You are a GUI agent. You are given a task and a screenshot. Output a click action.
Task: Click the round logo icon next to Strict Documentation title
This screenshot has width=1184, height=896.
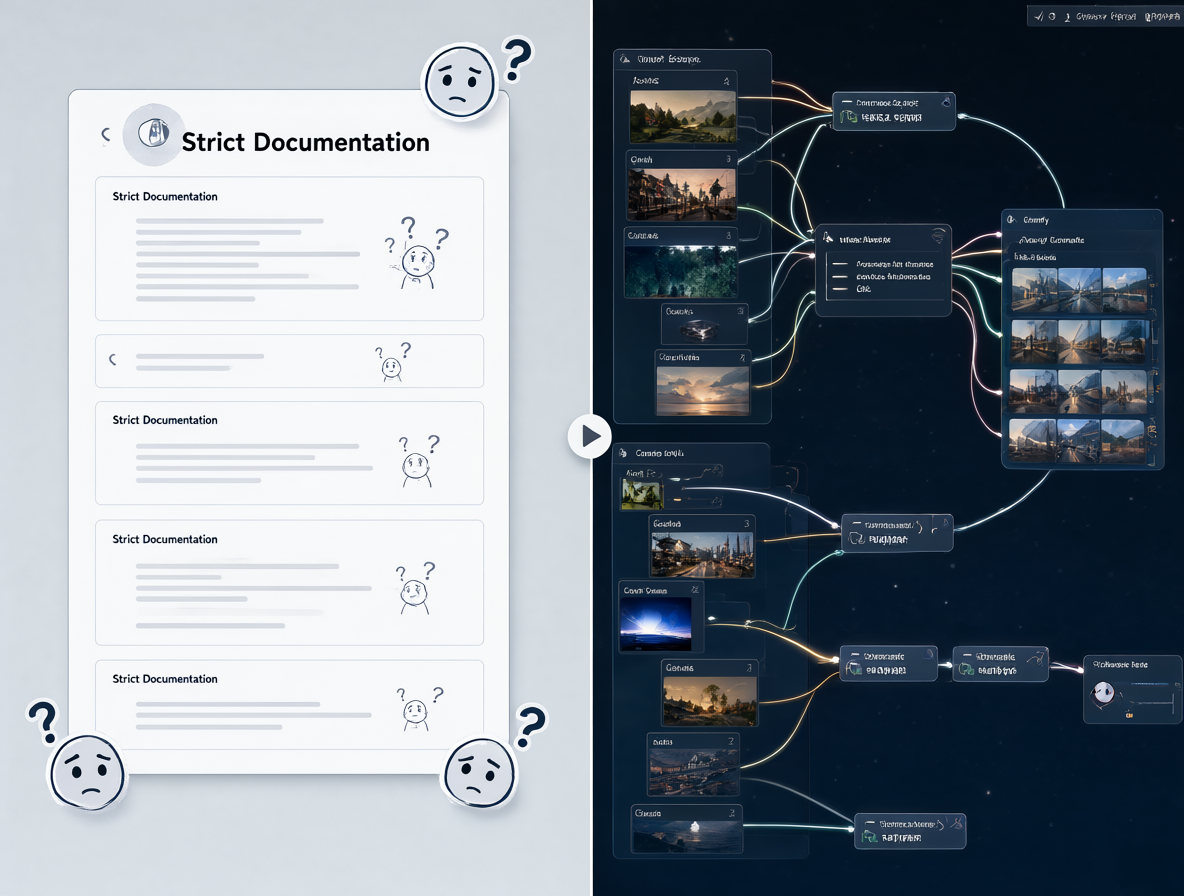(x=153, y=134)
